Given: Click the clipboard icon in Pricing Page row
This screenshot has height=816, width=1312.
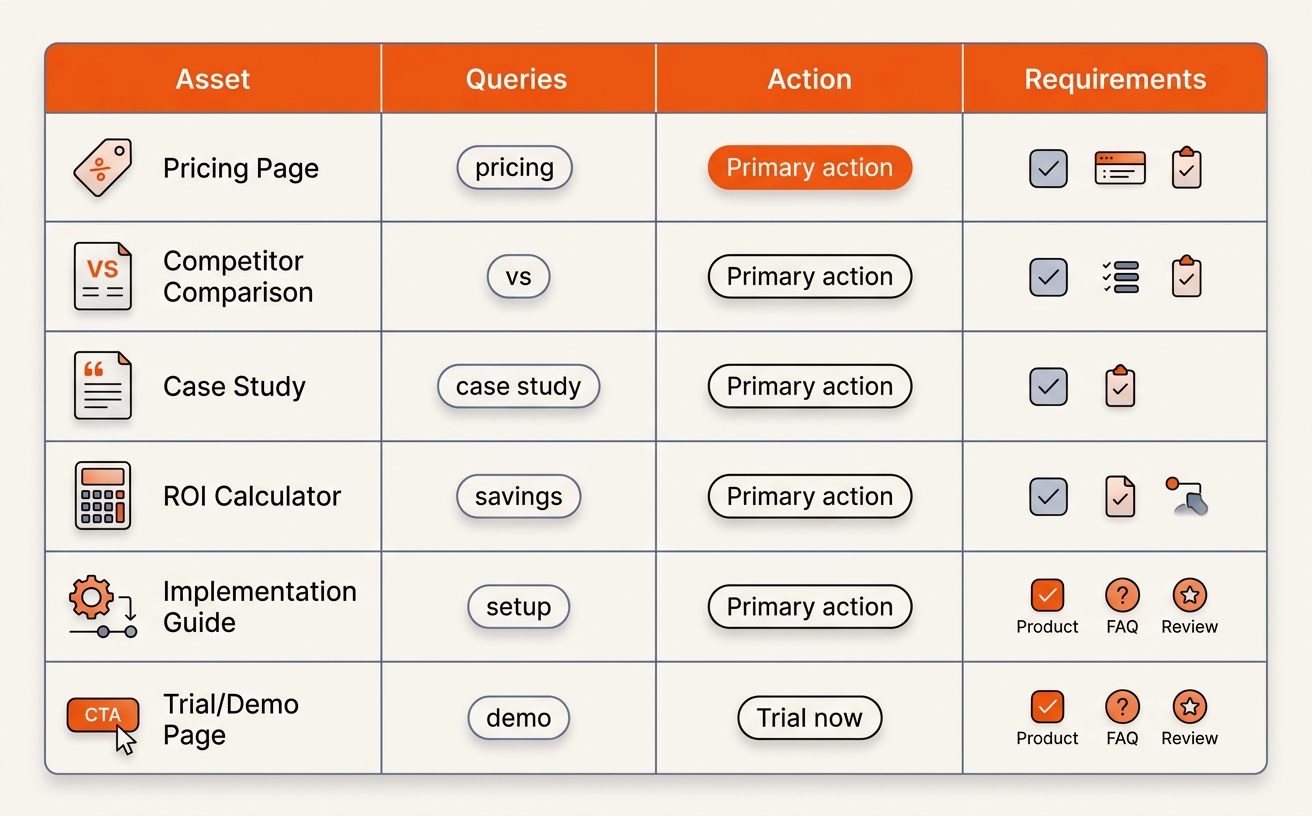Looking at the screenshot, I should (1186, 168).
